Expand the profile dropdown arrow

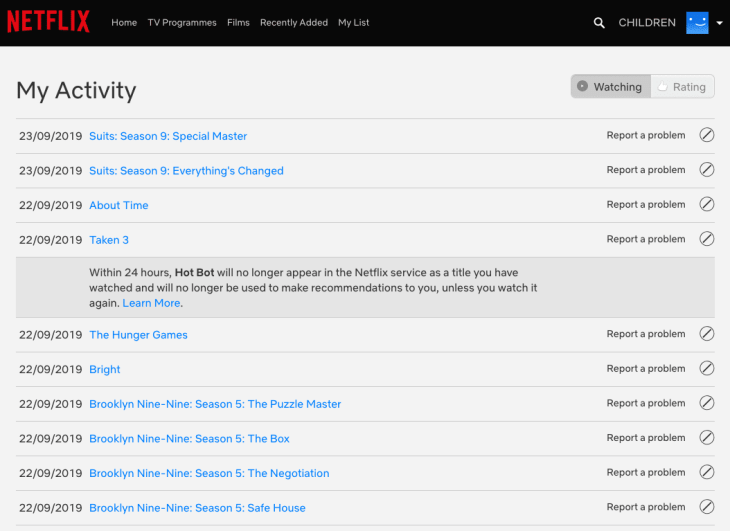[719, 23]
